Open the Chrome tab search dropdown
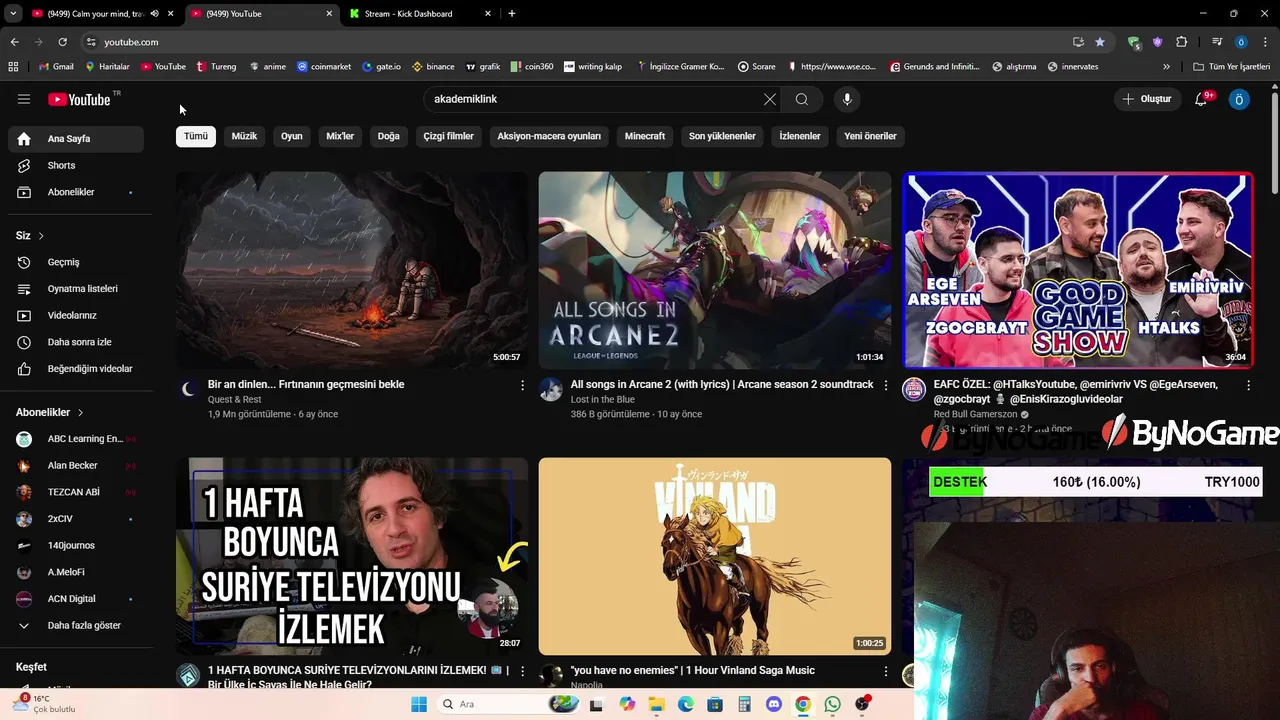This screenshot has width=1280, height=720. tap(12, 14)
